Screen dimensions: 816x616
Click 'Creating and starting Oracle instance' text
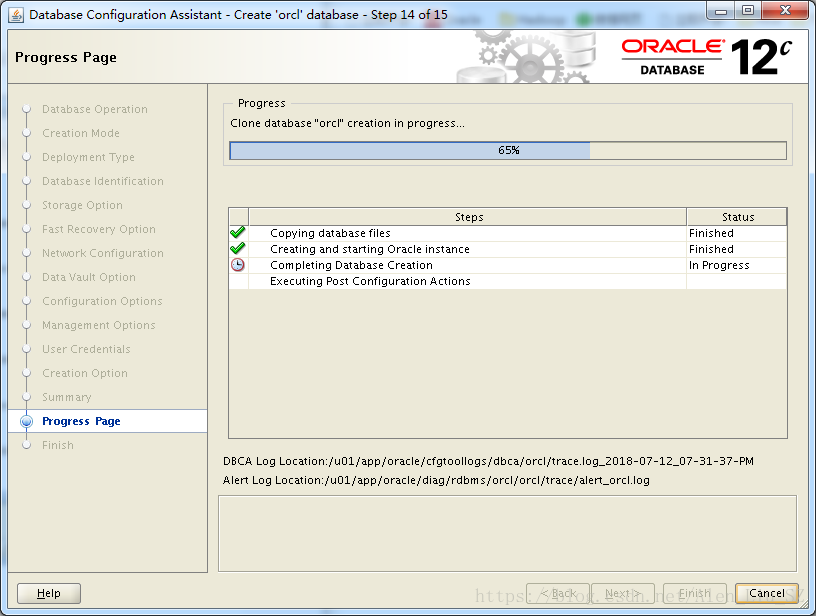369,249
